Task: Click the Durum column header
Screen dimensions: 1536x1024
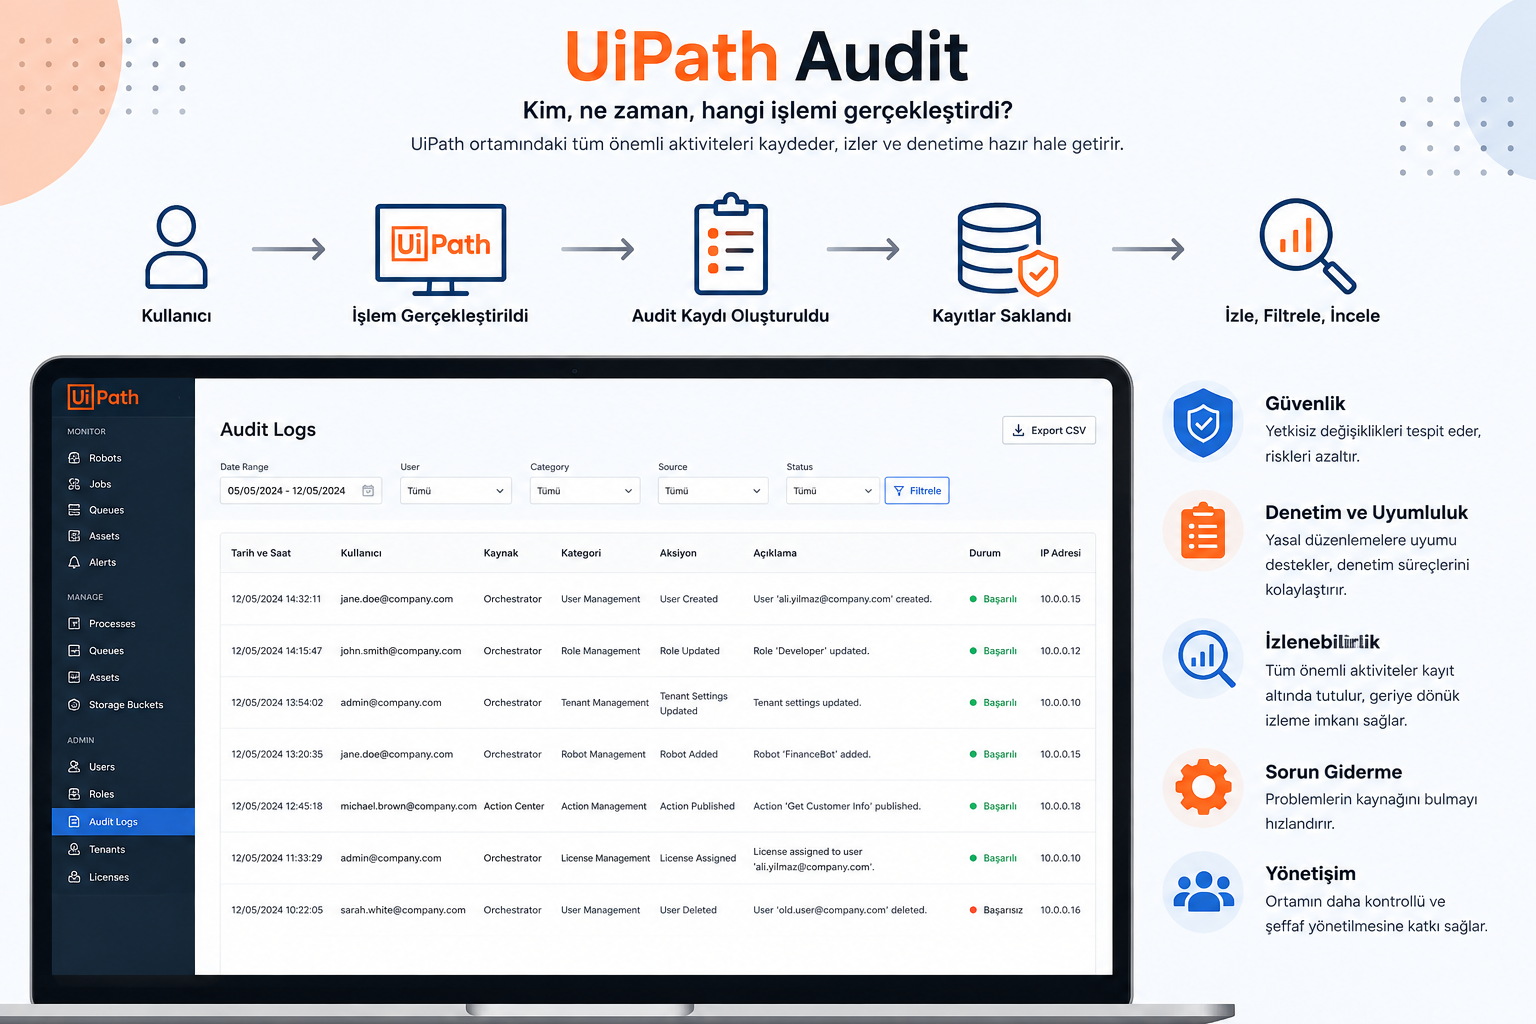Action: click(985, 553)
